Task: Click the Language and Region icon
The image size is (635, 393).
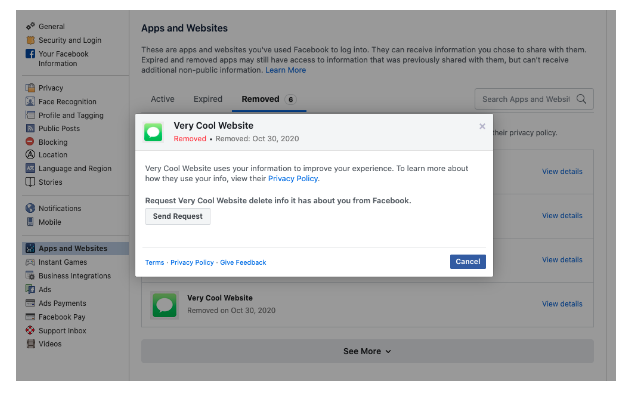Action: tap(30, 168)
